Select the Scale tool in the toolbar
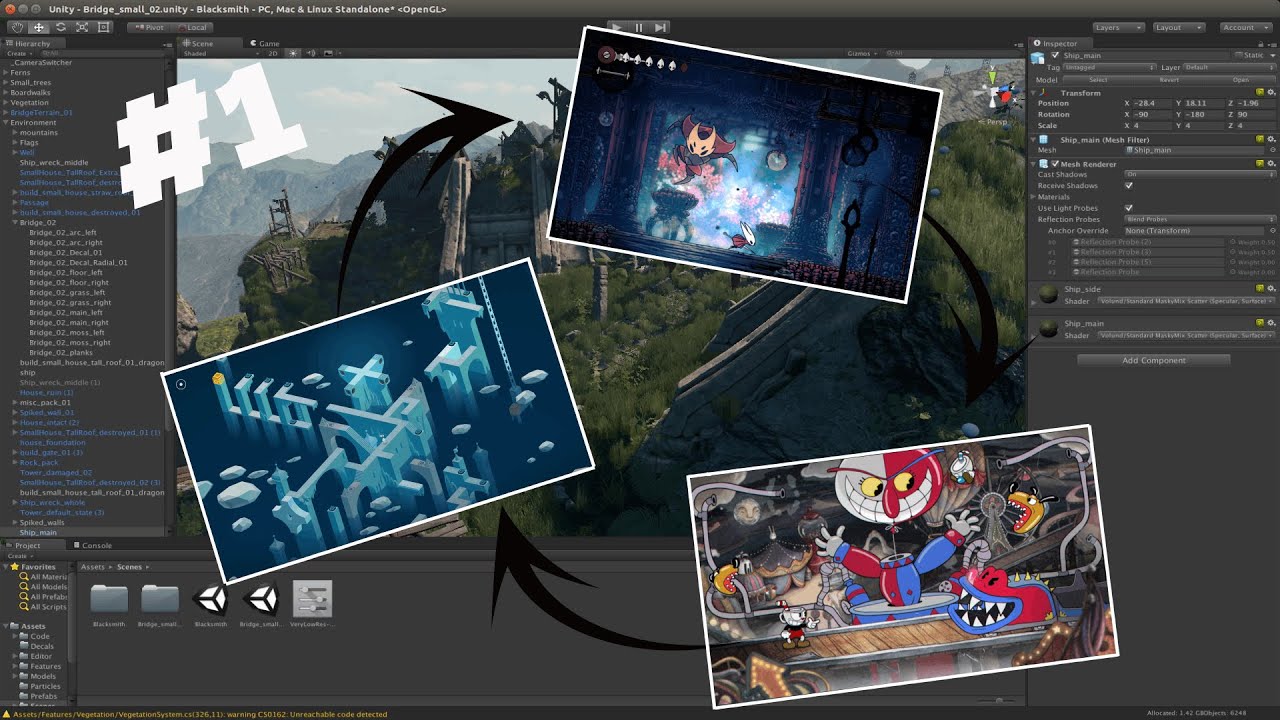This screenshot has height=720, width=1280. coord(82,27)
